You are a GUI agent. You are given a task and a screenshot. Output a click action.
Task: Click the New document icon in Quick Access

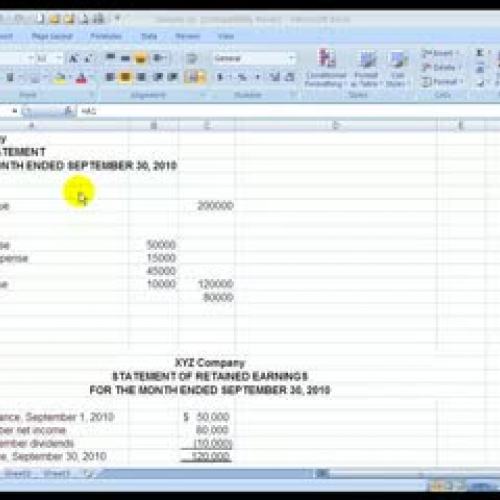(x=40, y=19)
